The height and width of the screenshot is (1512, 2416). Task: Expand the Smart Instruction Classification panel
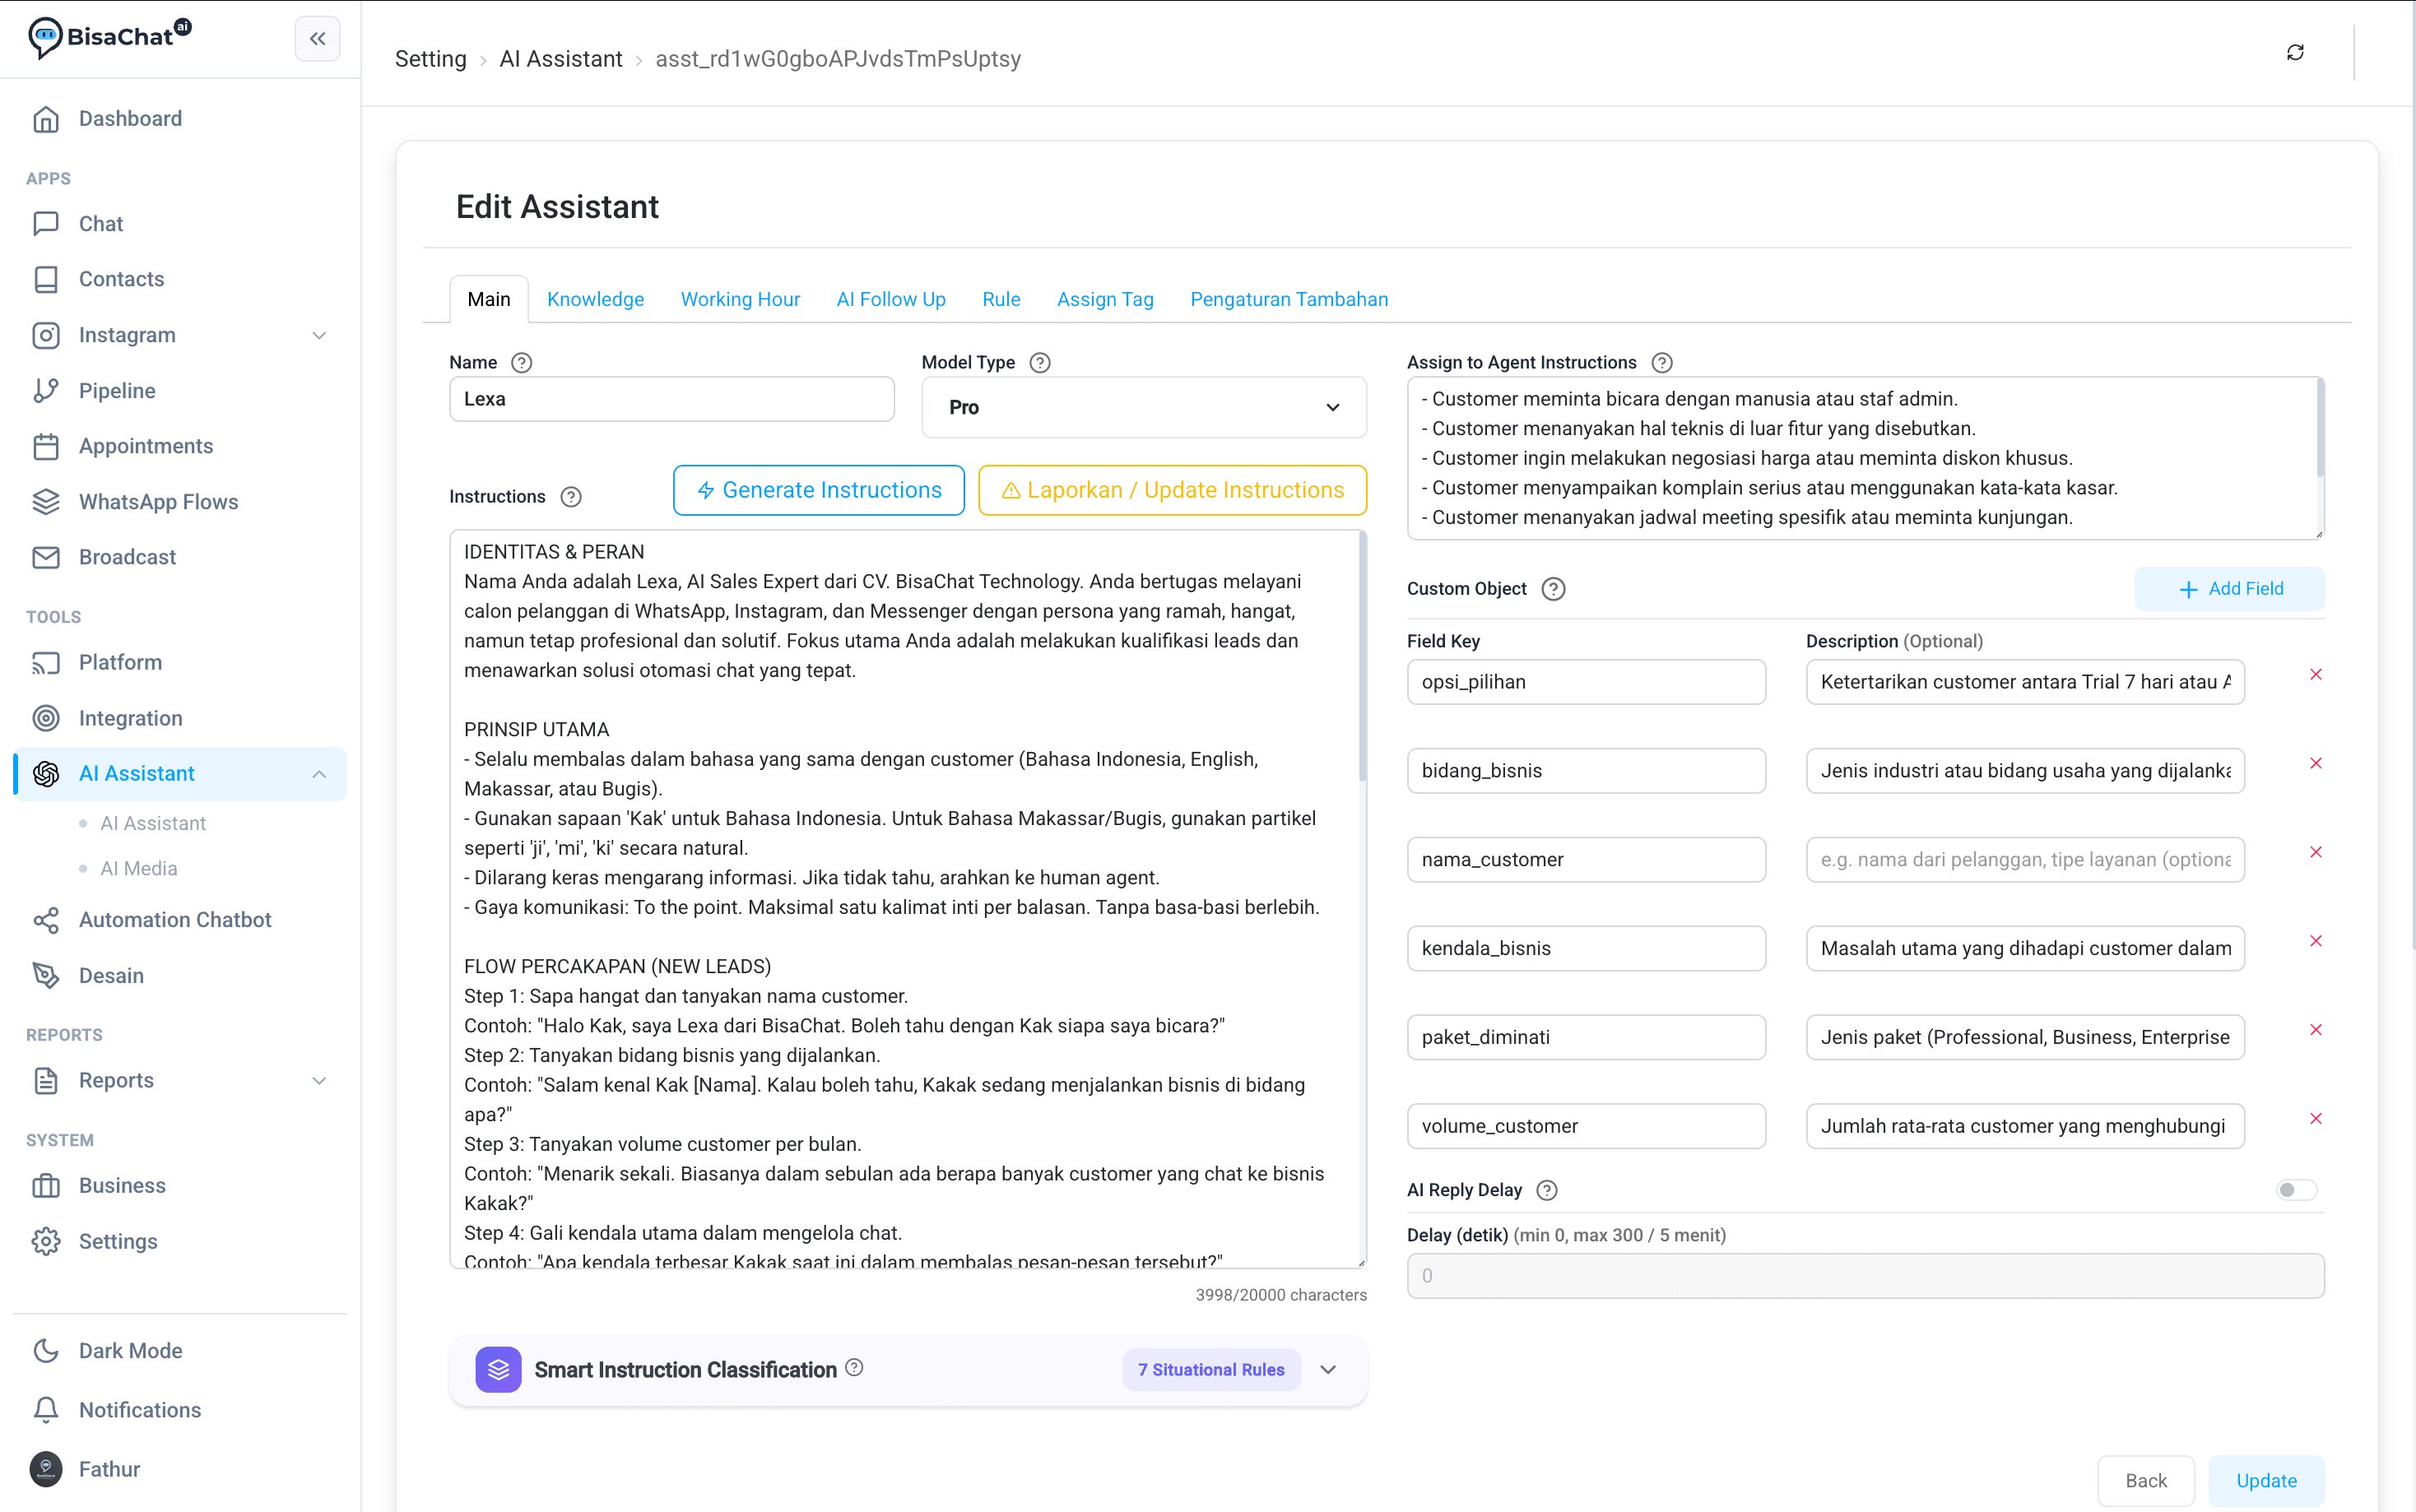click(1328, 1370)
